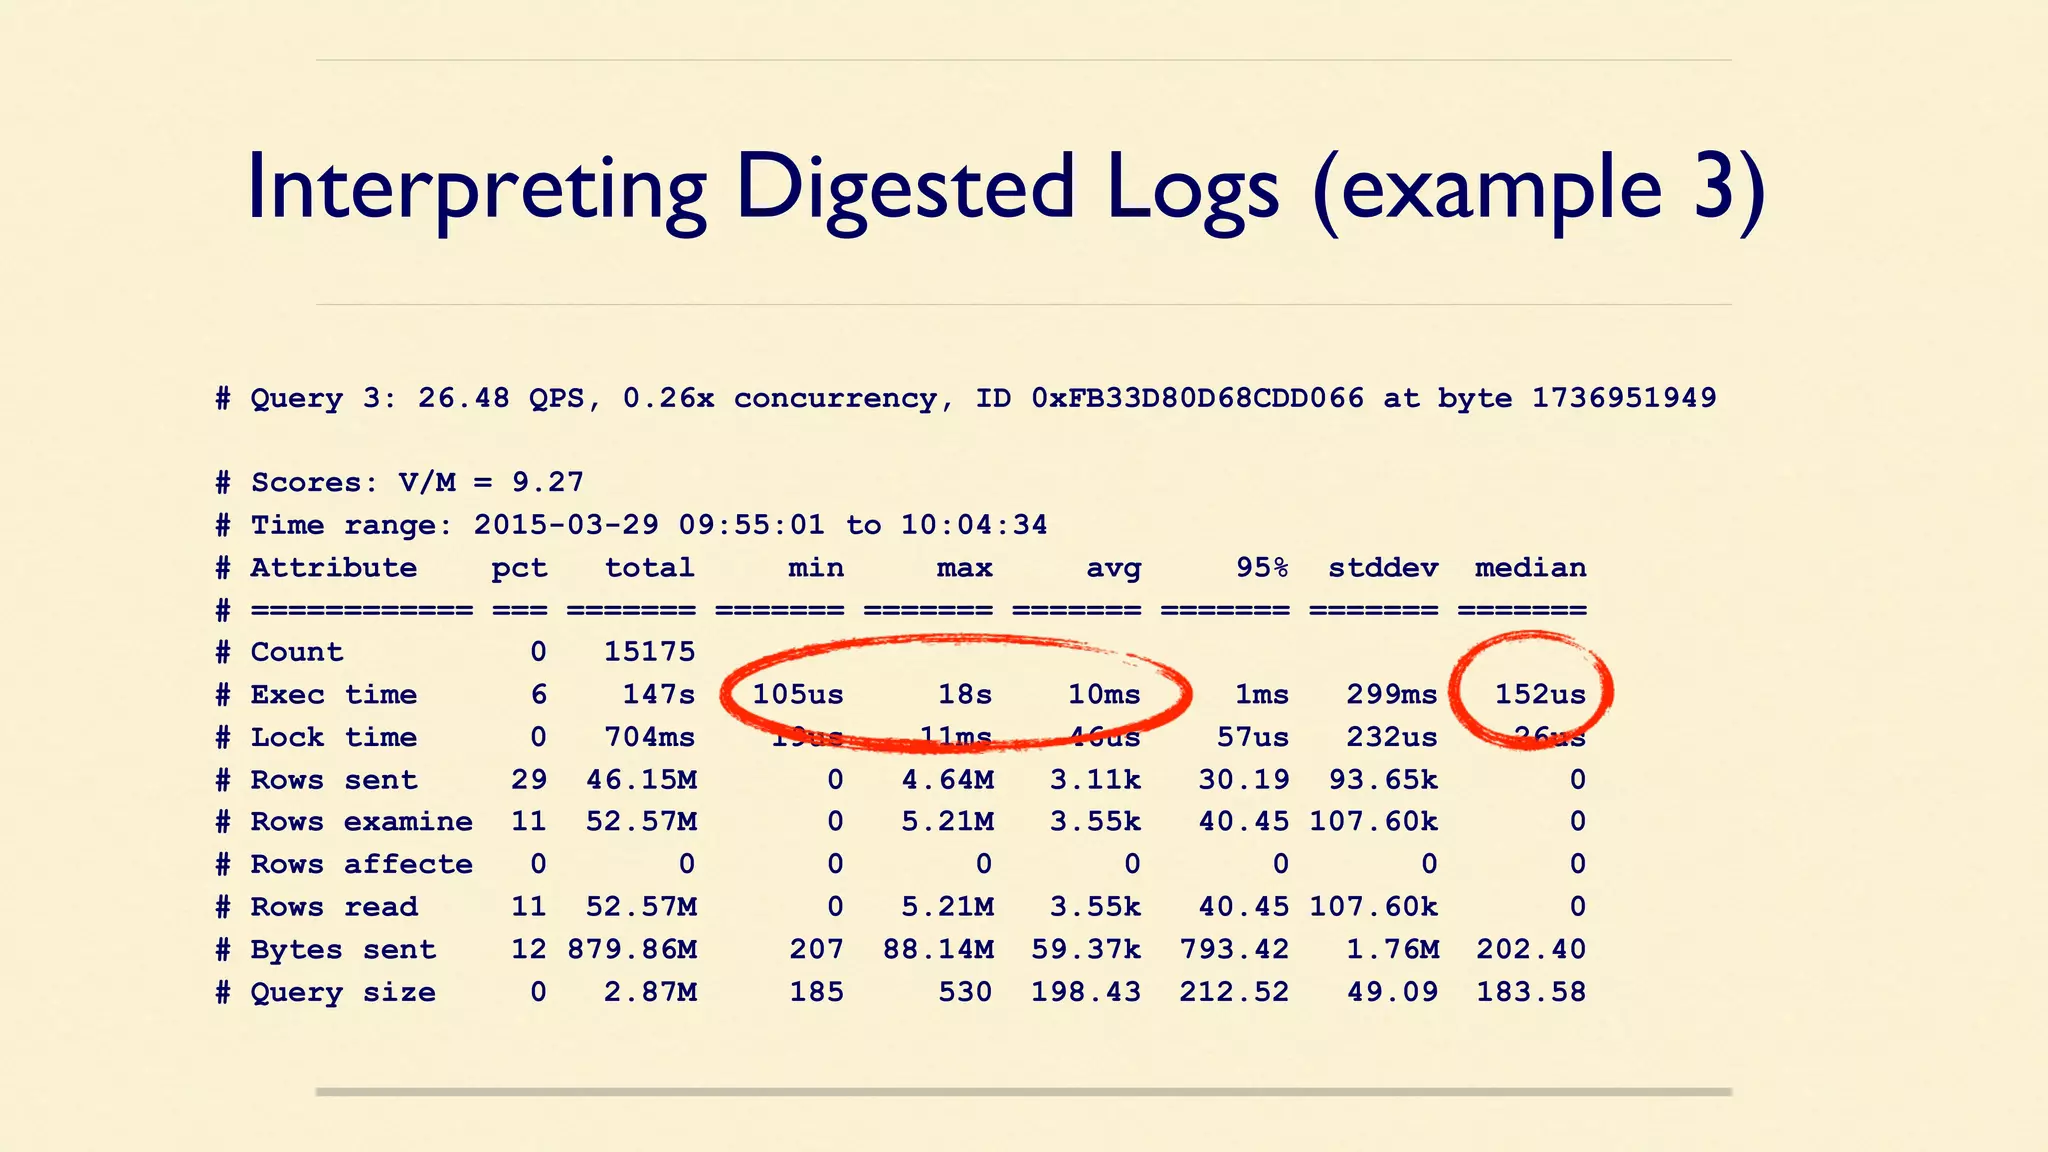Click the Rows sent avg '3.11k'

tap(1095, 780)
